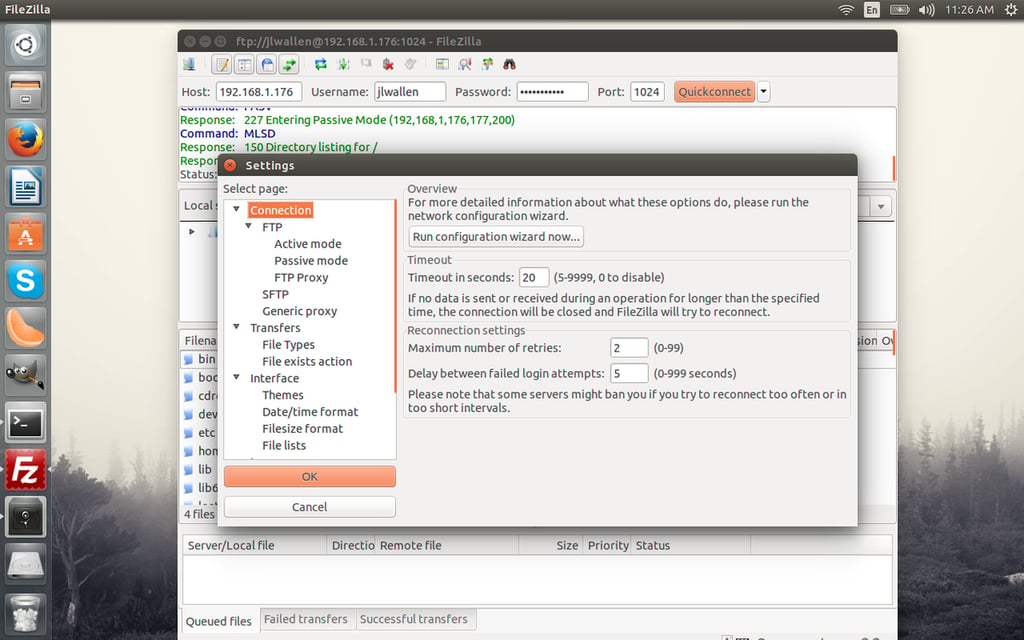Select the Filesize format page
Viewport: 1024px width, 640px height.
(x=302, y=429)
